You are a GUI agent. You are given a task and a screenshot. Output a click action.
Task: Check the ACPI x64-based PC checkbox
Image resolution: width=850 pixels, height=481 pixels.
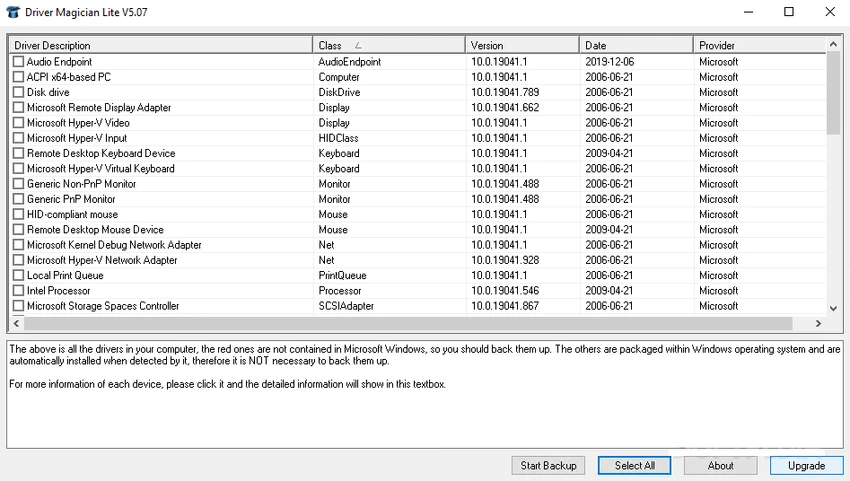coord(18,77)
